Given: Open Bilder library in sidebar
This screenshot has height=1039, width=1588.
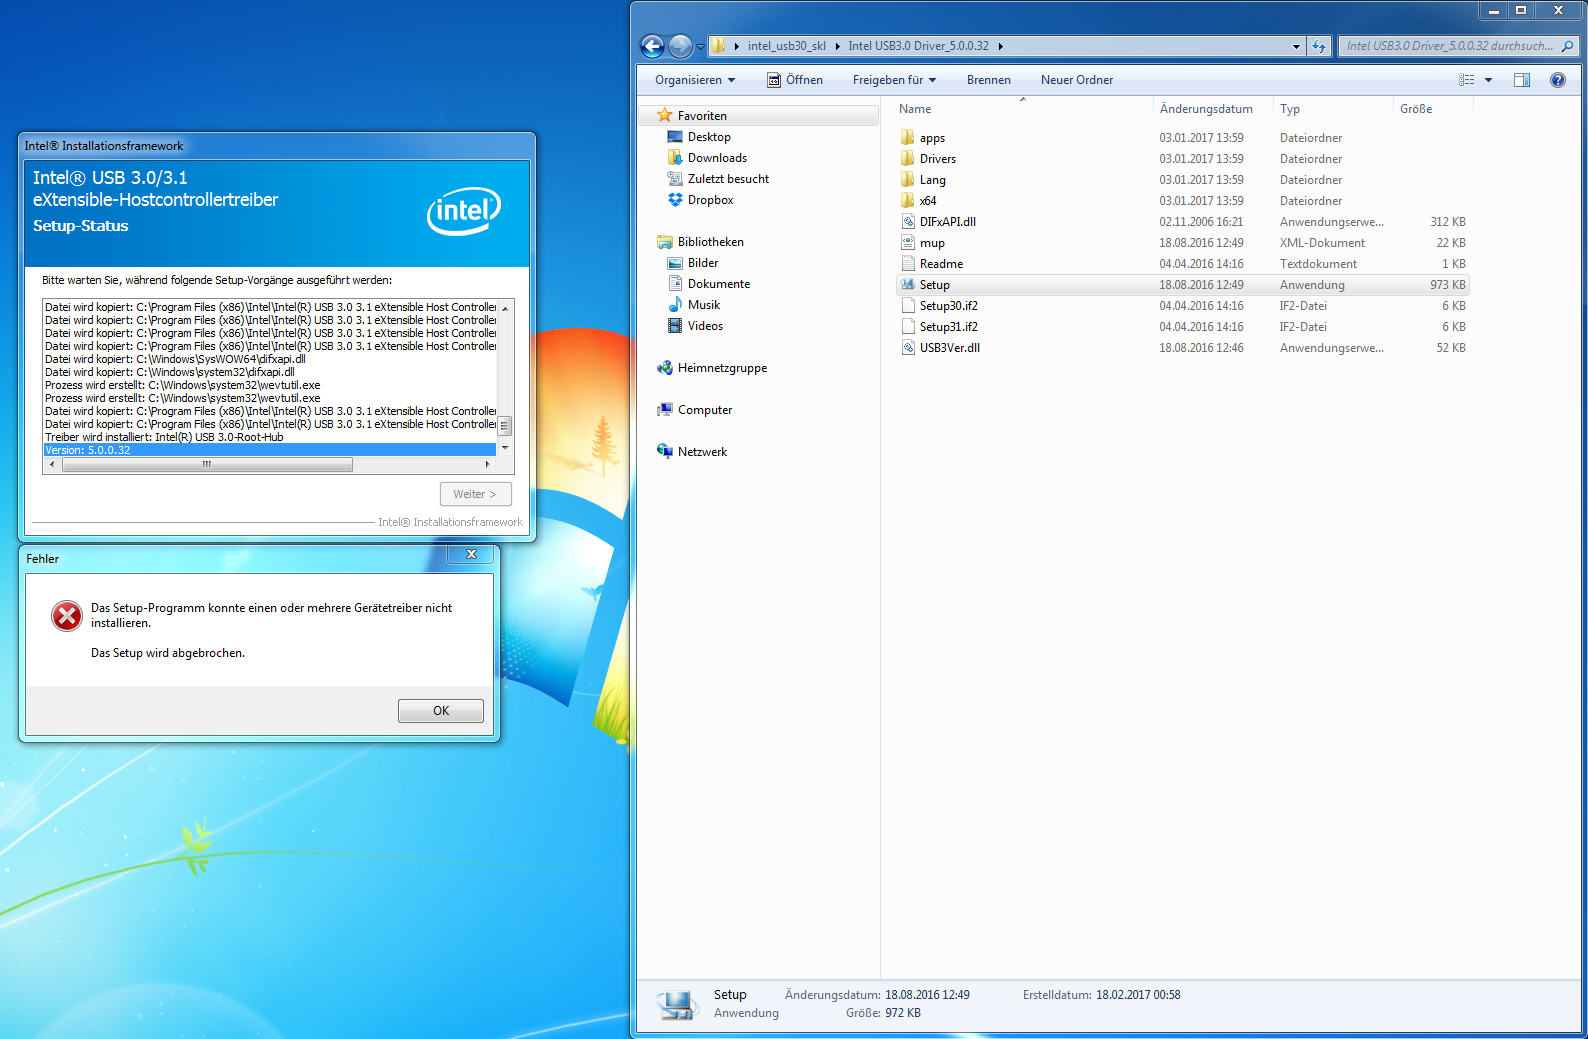Looking at the screenshot, I should click(692, 263).
